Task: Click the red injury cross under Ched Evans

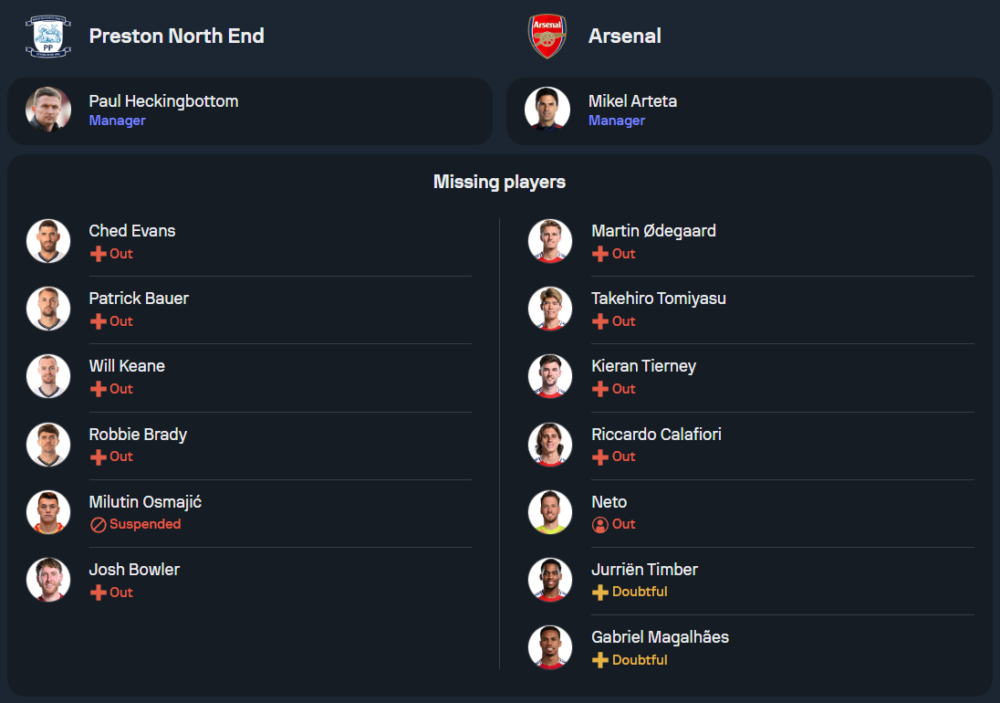Action: pyautogui.click(x=98, y=254)
